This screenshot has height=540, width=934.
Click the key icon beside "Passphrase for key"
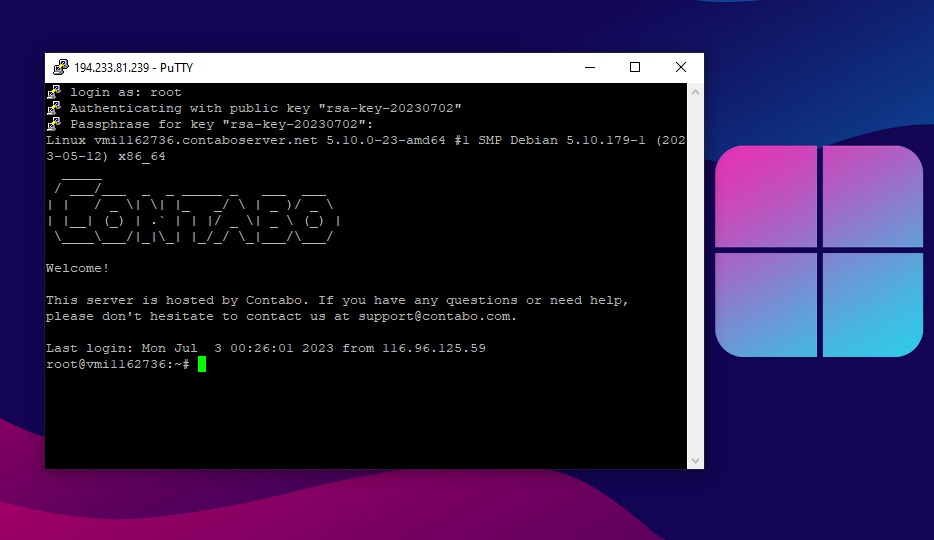point(54,124)
